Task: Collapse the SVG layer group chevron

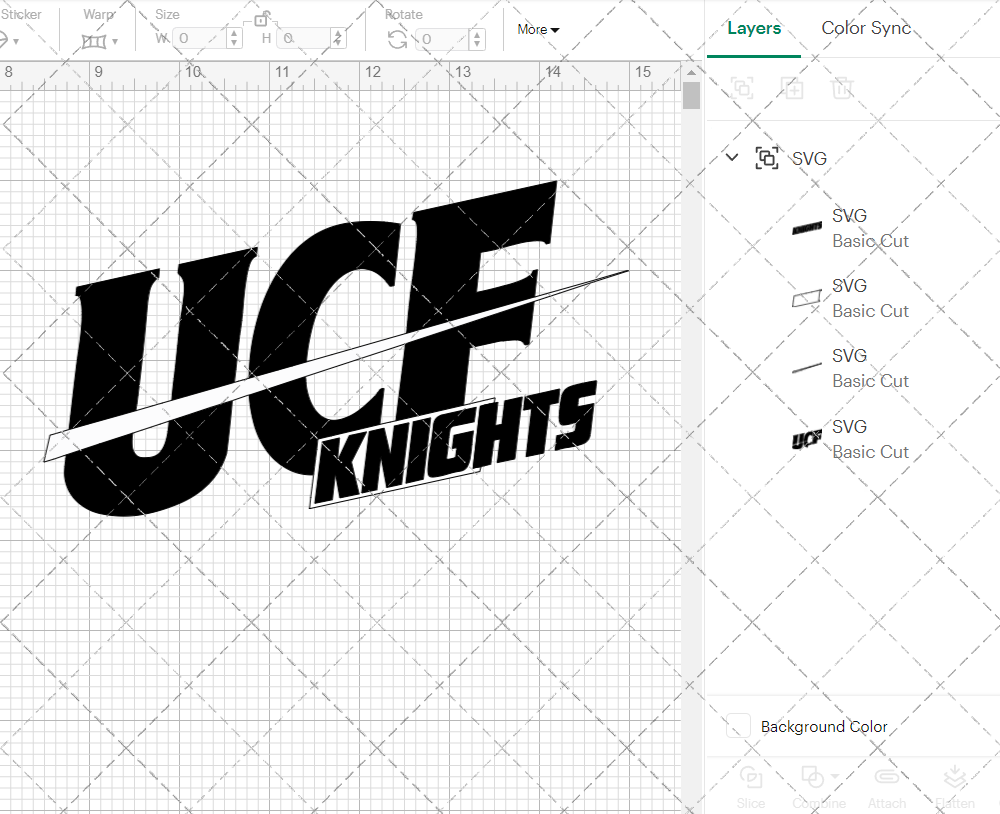Action: (731, 158)
